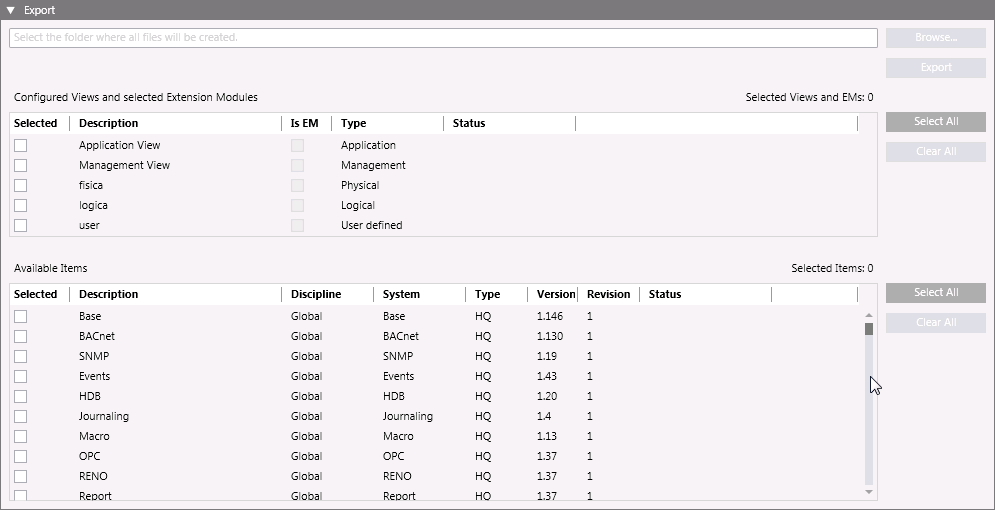Select All views and extension modules
Image resolution: width=995 pixels, height=510 pixels.
tap(935, 122)
